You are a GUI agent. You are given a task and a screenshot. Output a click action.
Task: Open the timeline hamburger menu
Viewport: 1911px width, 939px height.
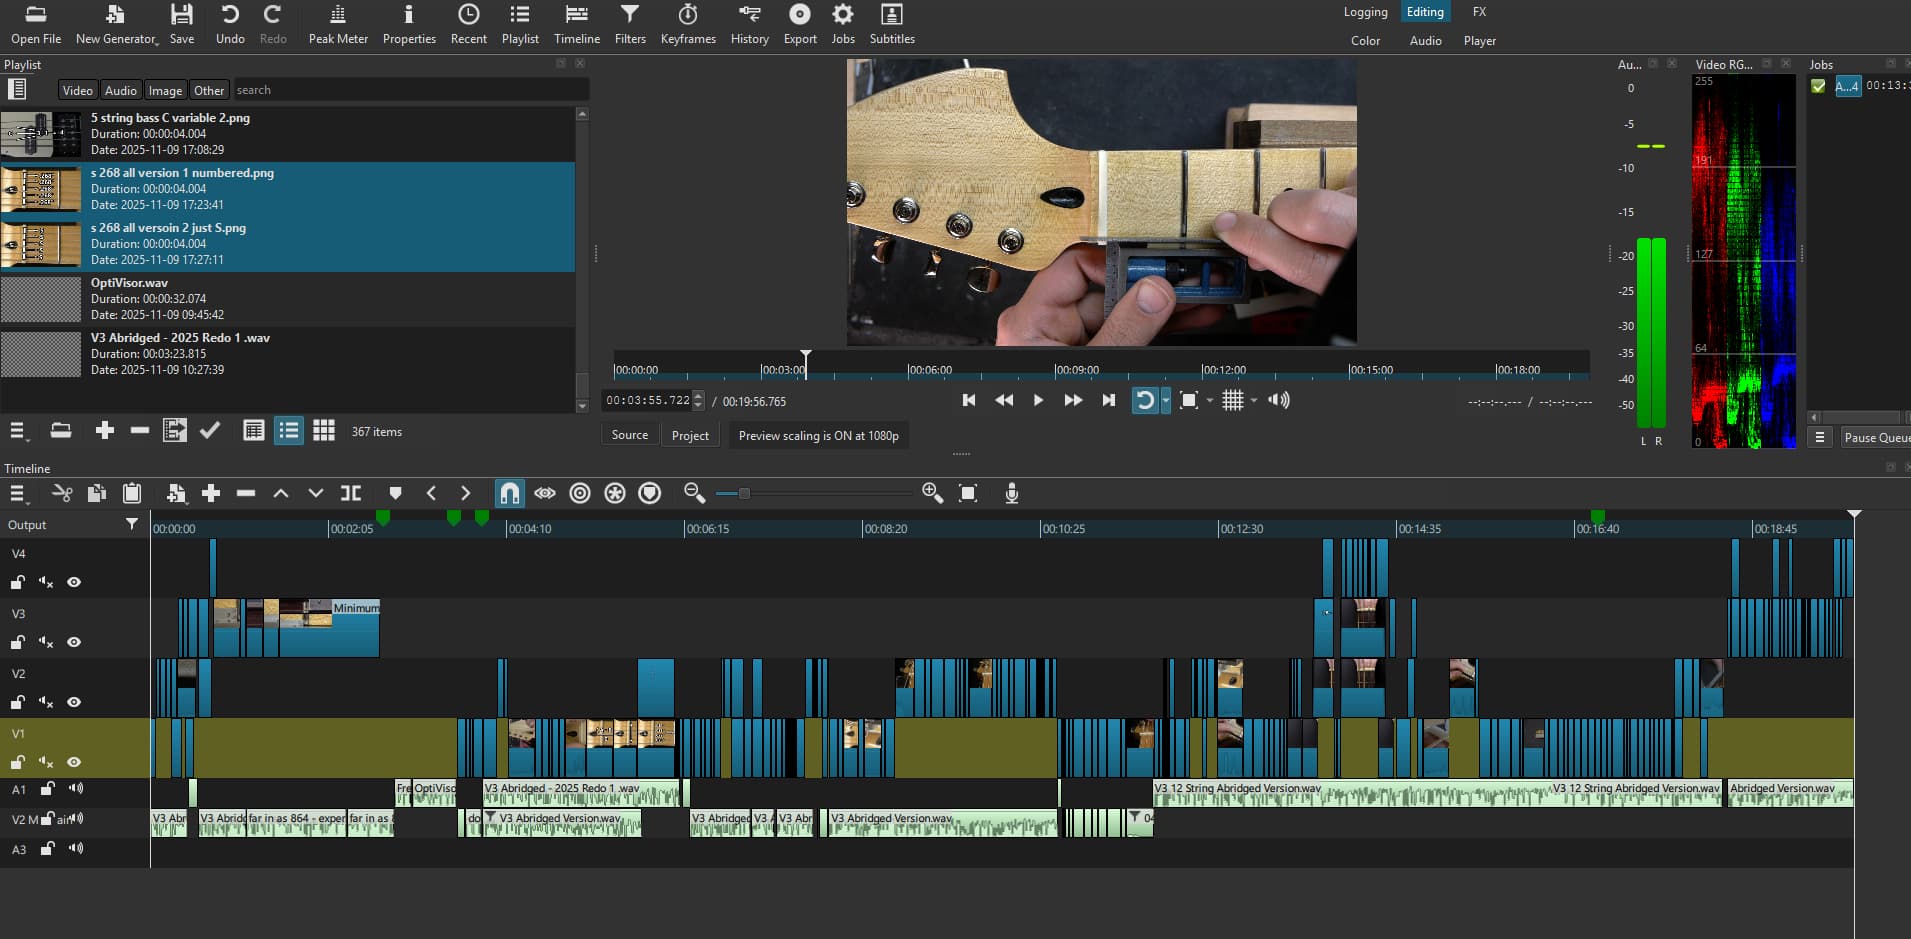[17, 493]
